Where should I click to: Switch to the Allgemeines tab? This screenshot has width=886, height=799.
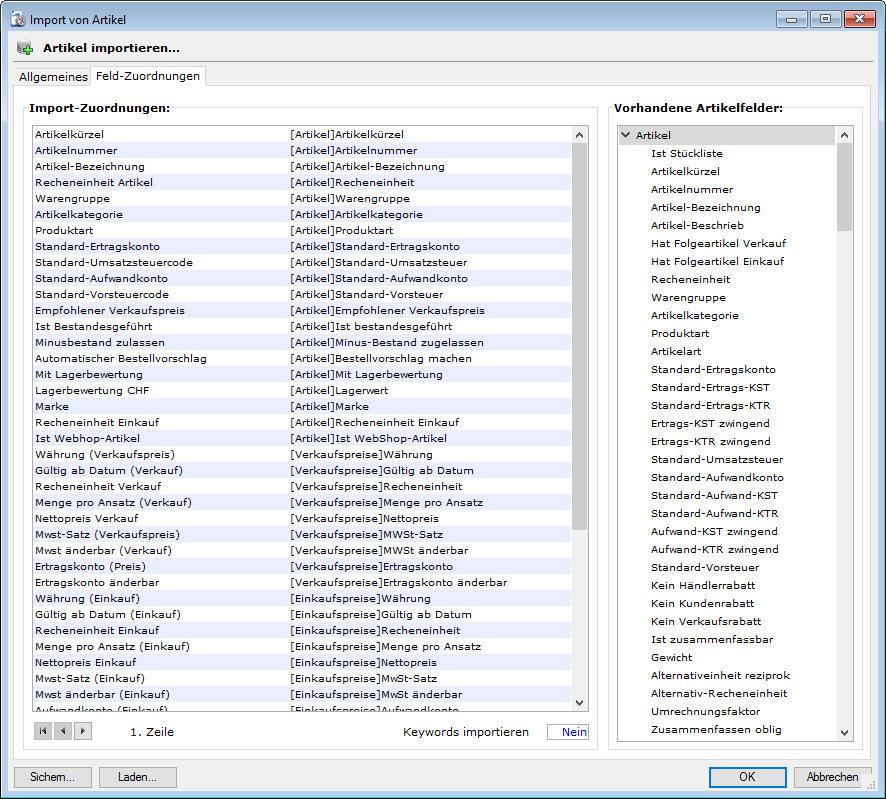click(x=53, y=77)
